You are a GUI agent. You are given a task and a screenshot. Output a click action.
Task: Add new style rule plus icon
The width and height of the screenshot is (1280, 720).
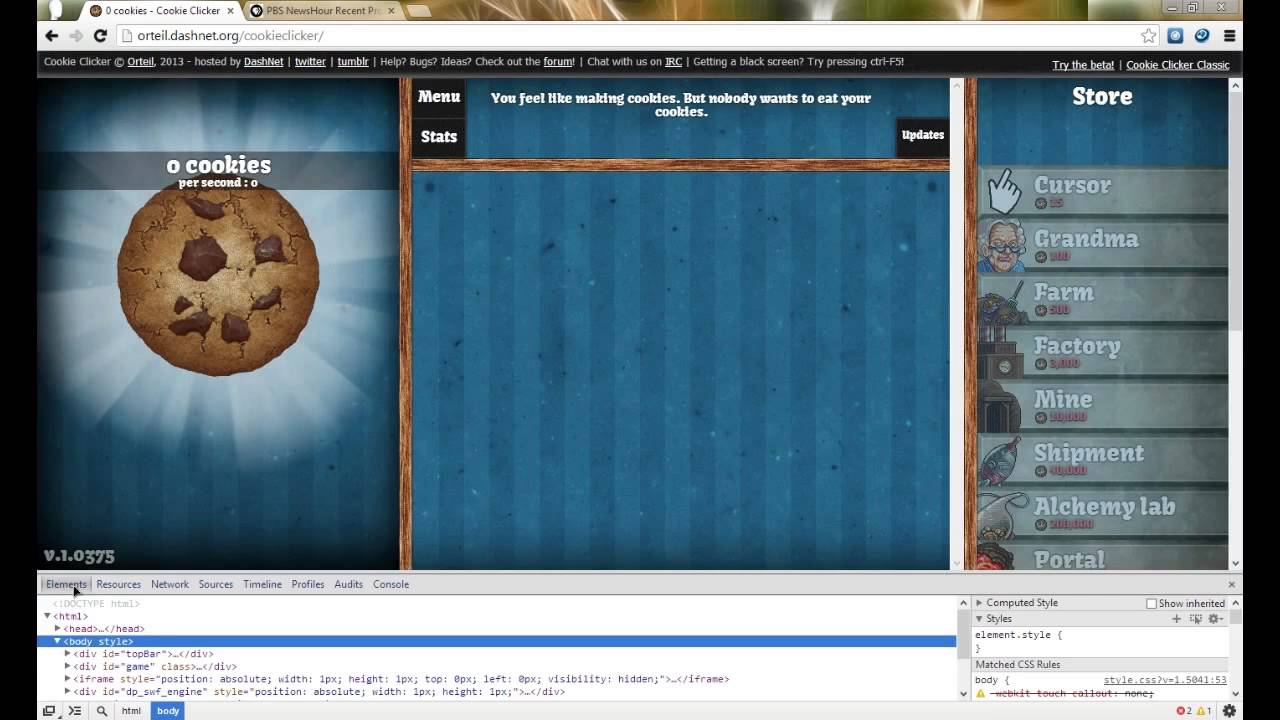pyautogui.click(x=1177, y=619)
